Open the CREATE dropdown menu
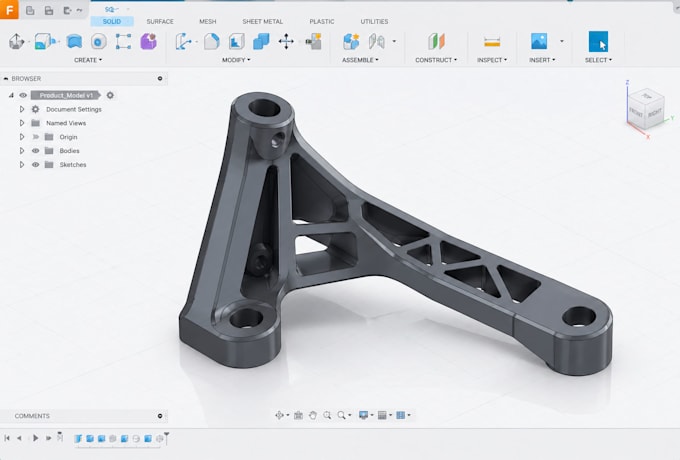680x460 pixels. click(88, 60)
